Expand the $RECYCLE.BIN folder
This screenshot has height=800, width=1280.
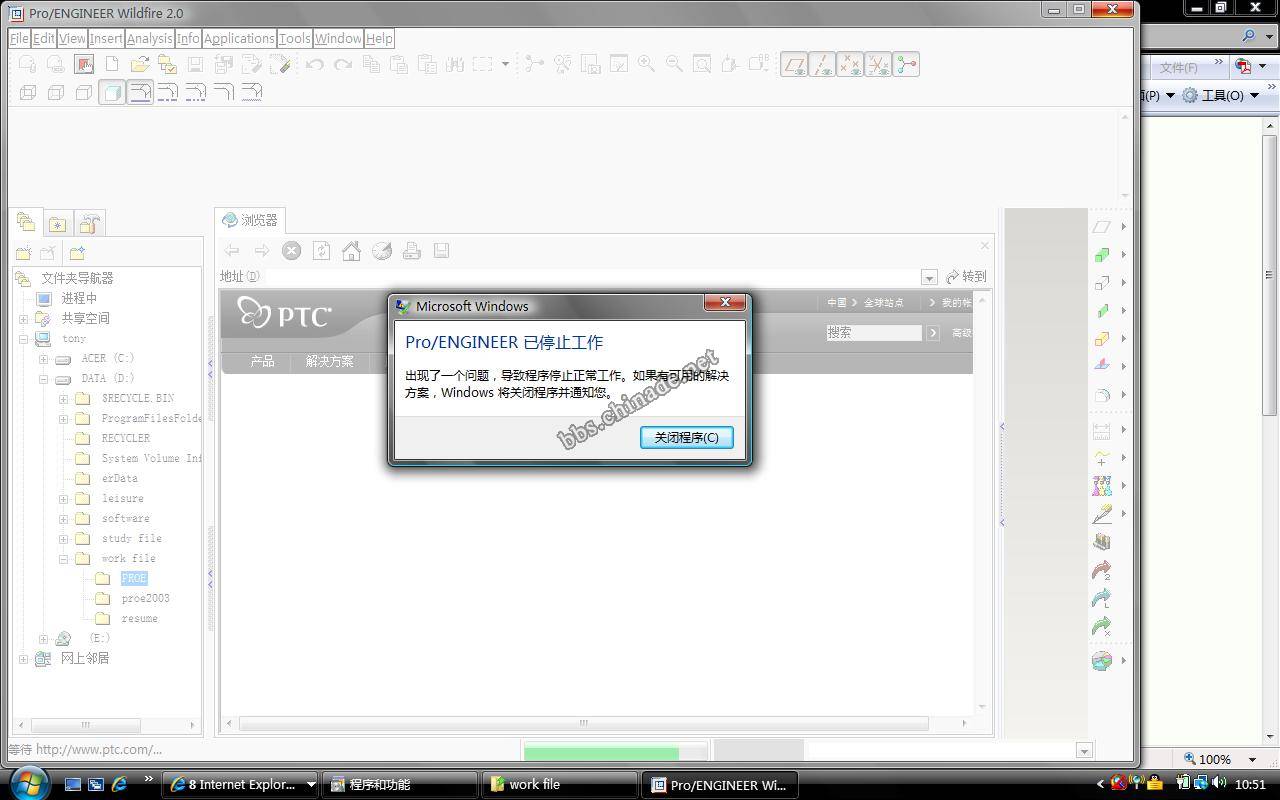[x=63, y=398]
